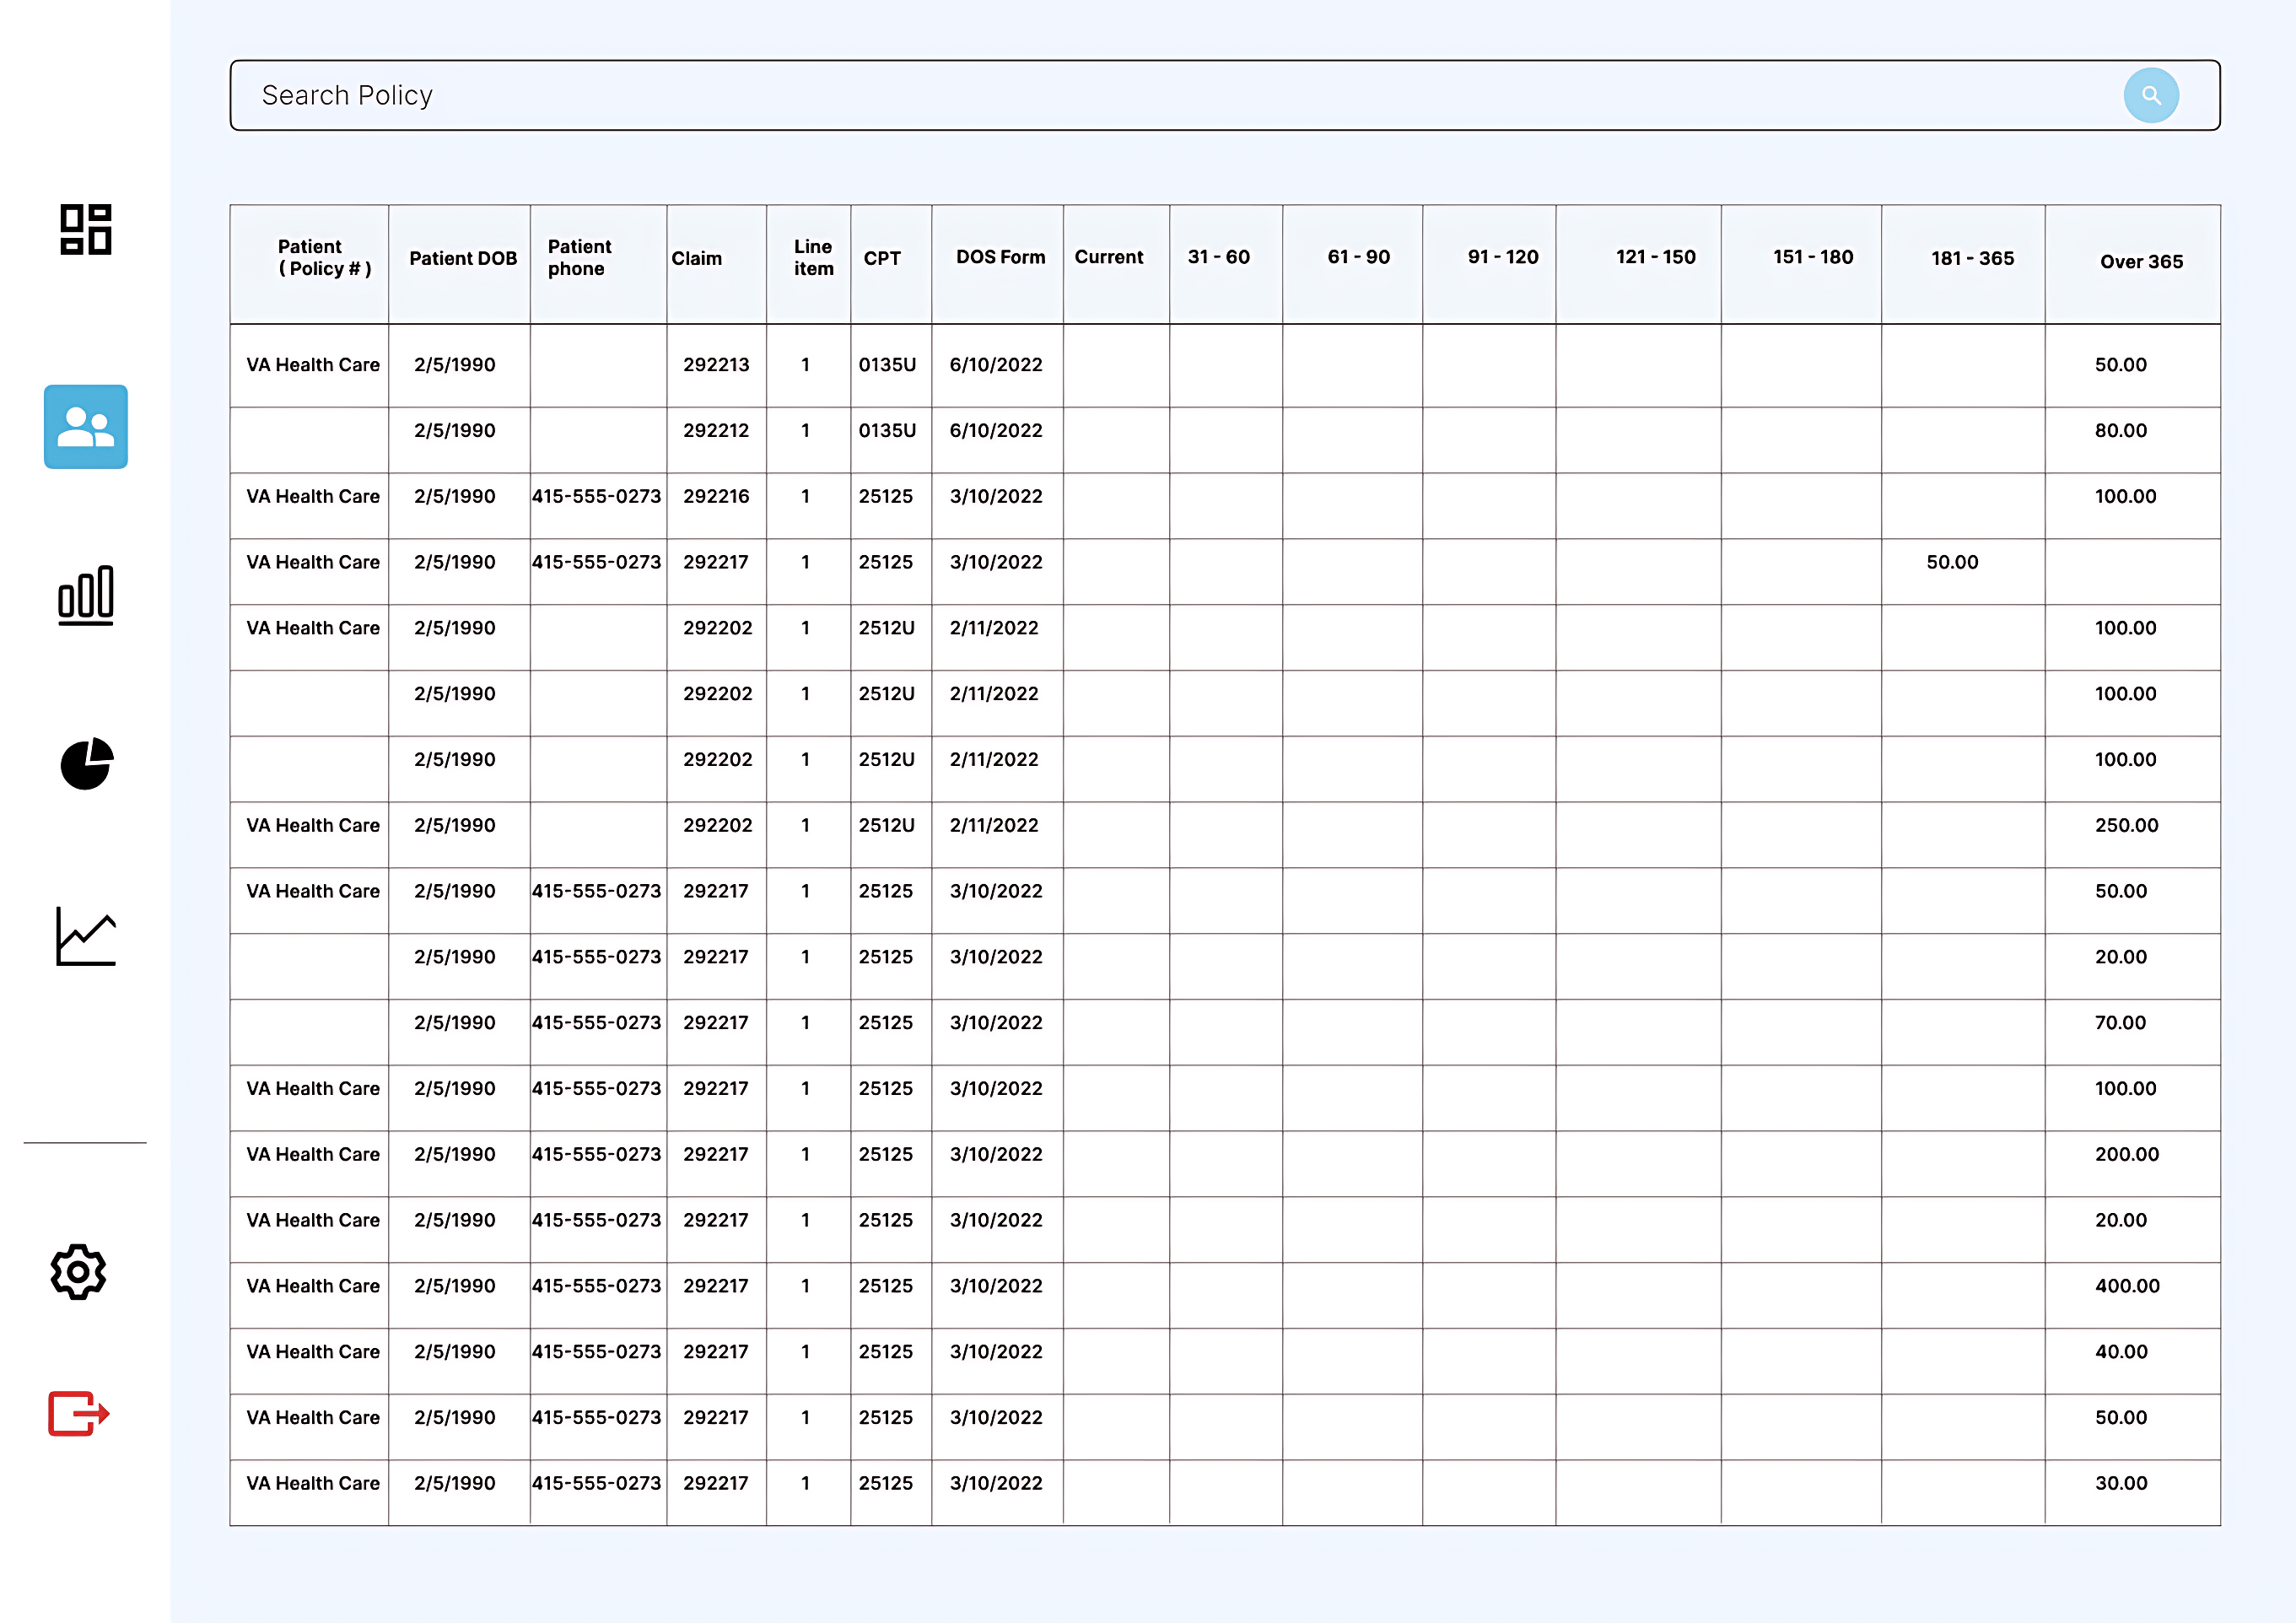Click VA Health Care in the 30.00 row
2296x1623 pixels.
click(313, 1484)
